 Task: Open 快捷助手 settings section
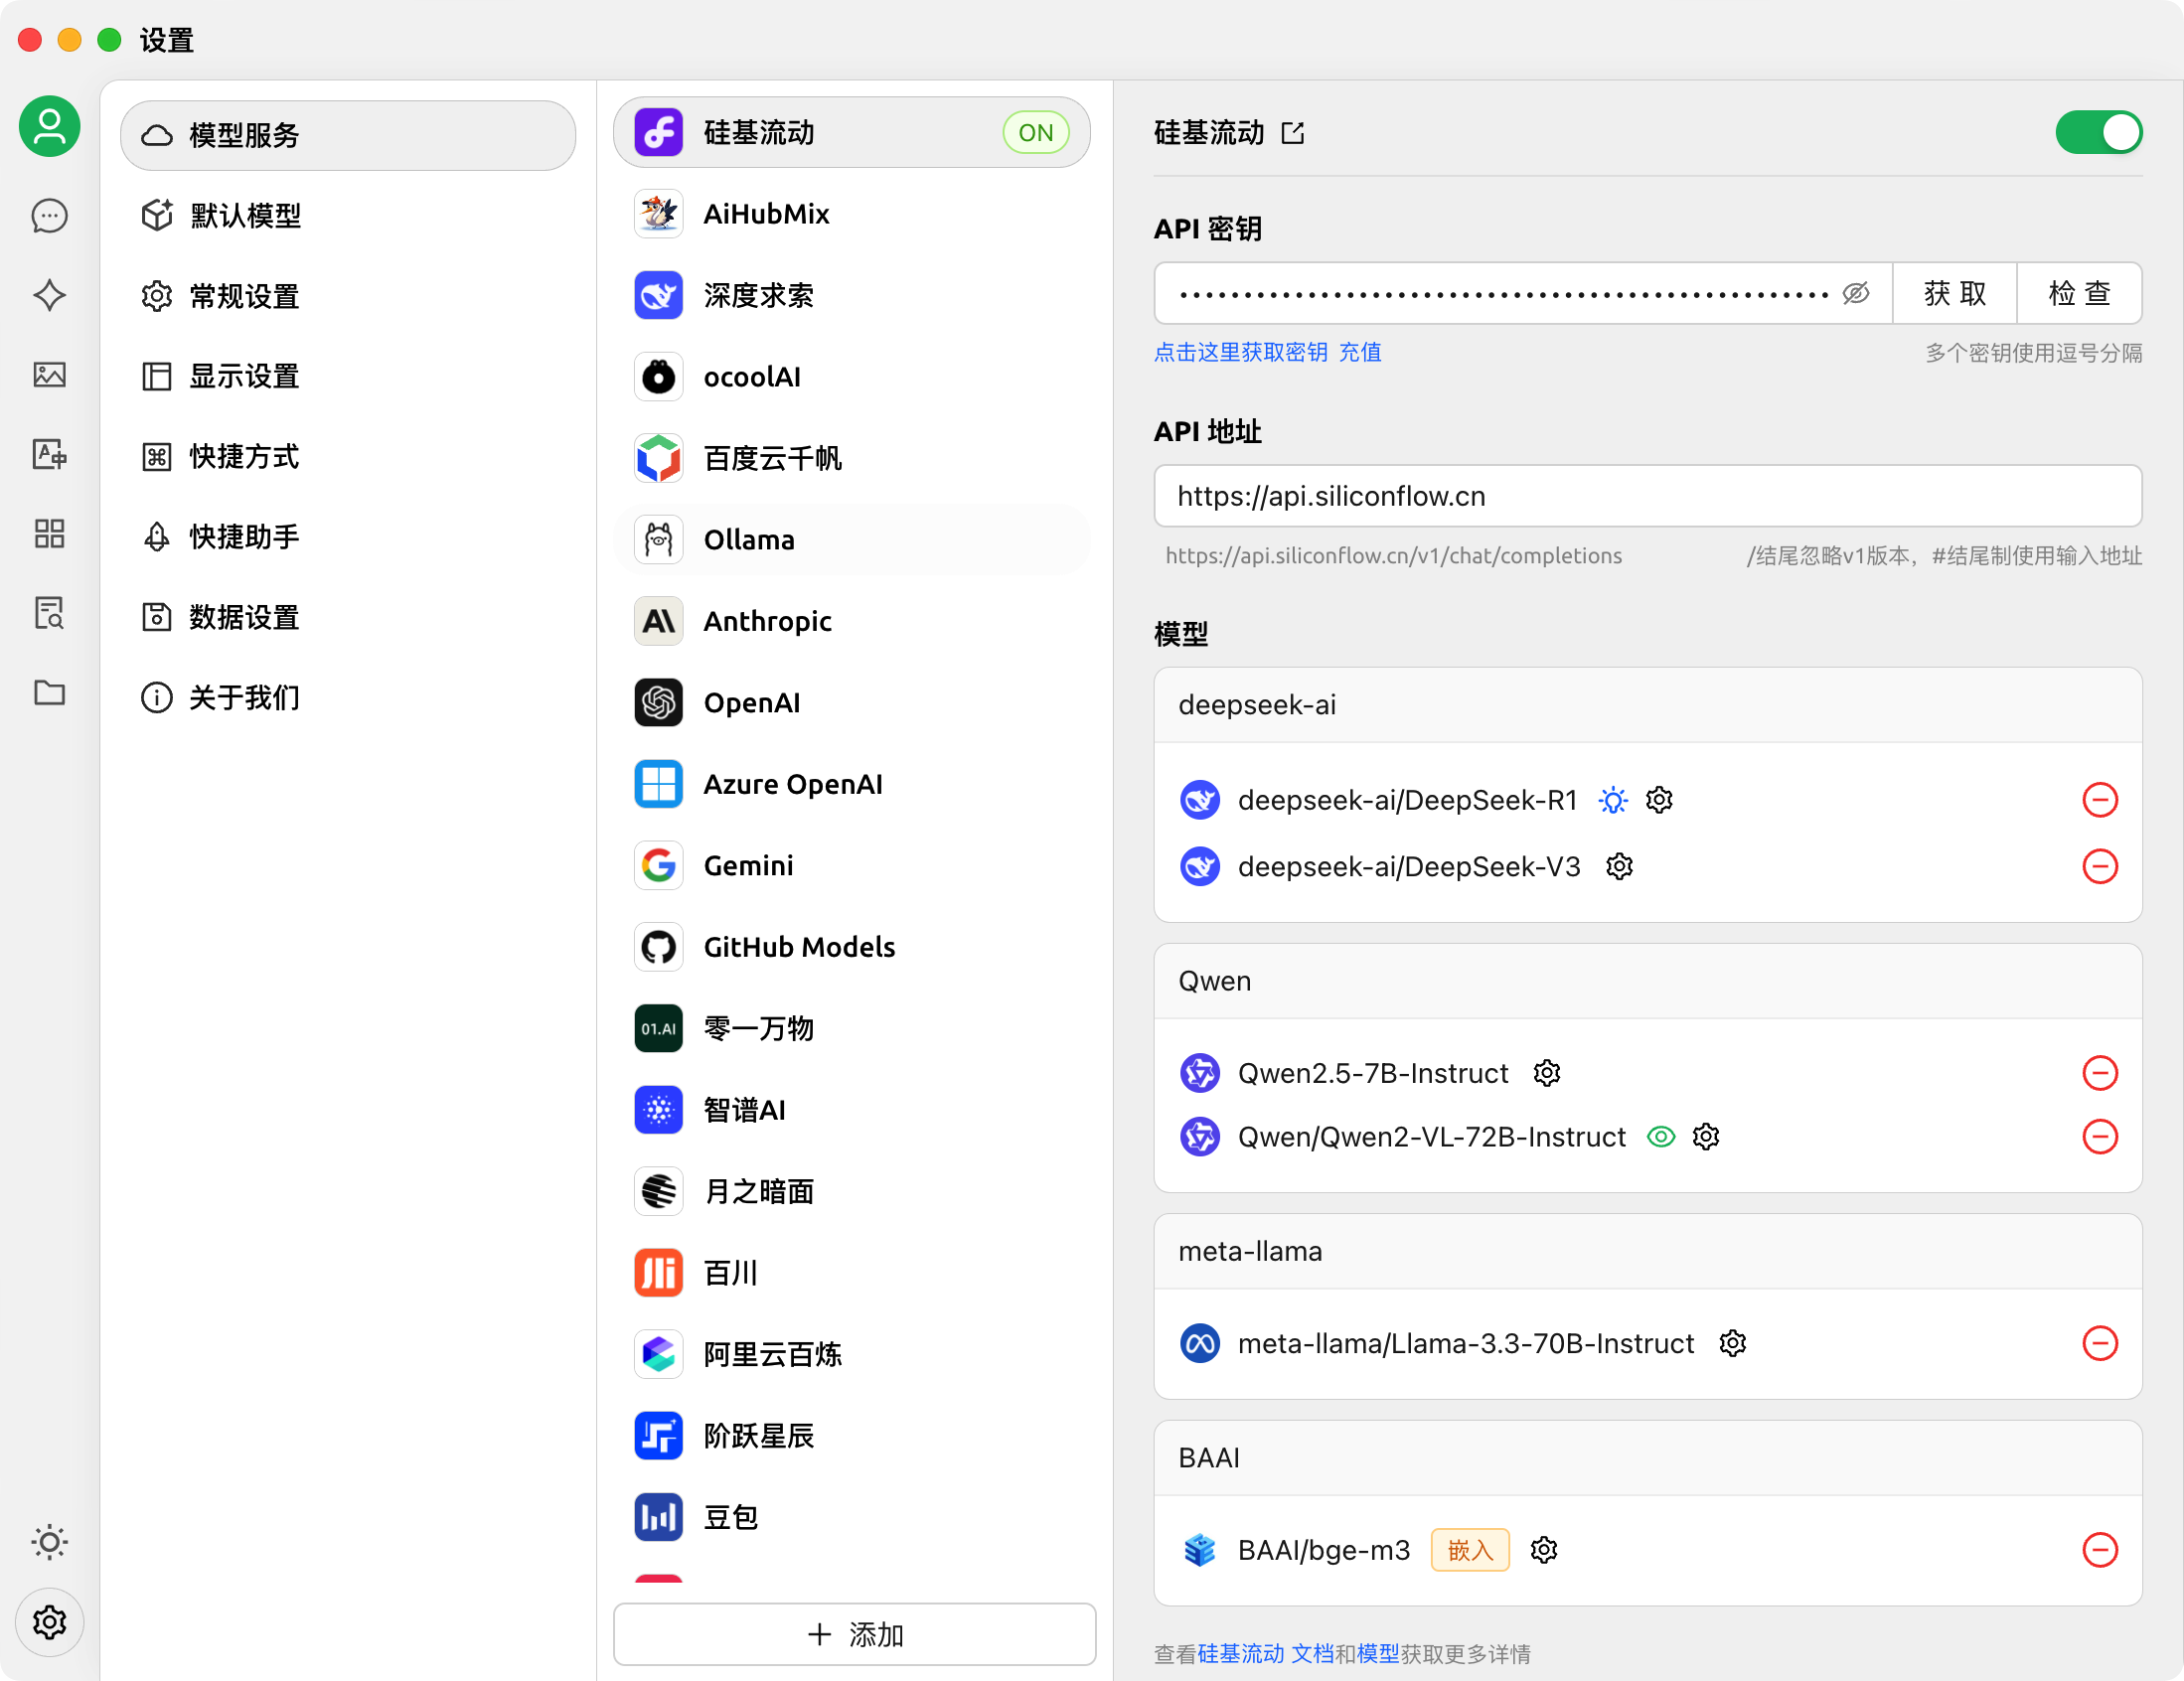347,537
